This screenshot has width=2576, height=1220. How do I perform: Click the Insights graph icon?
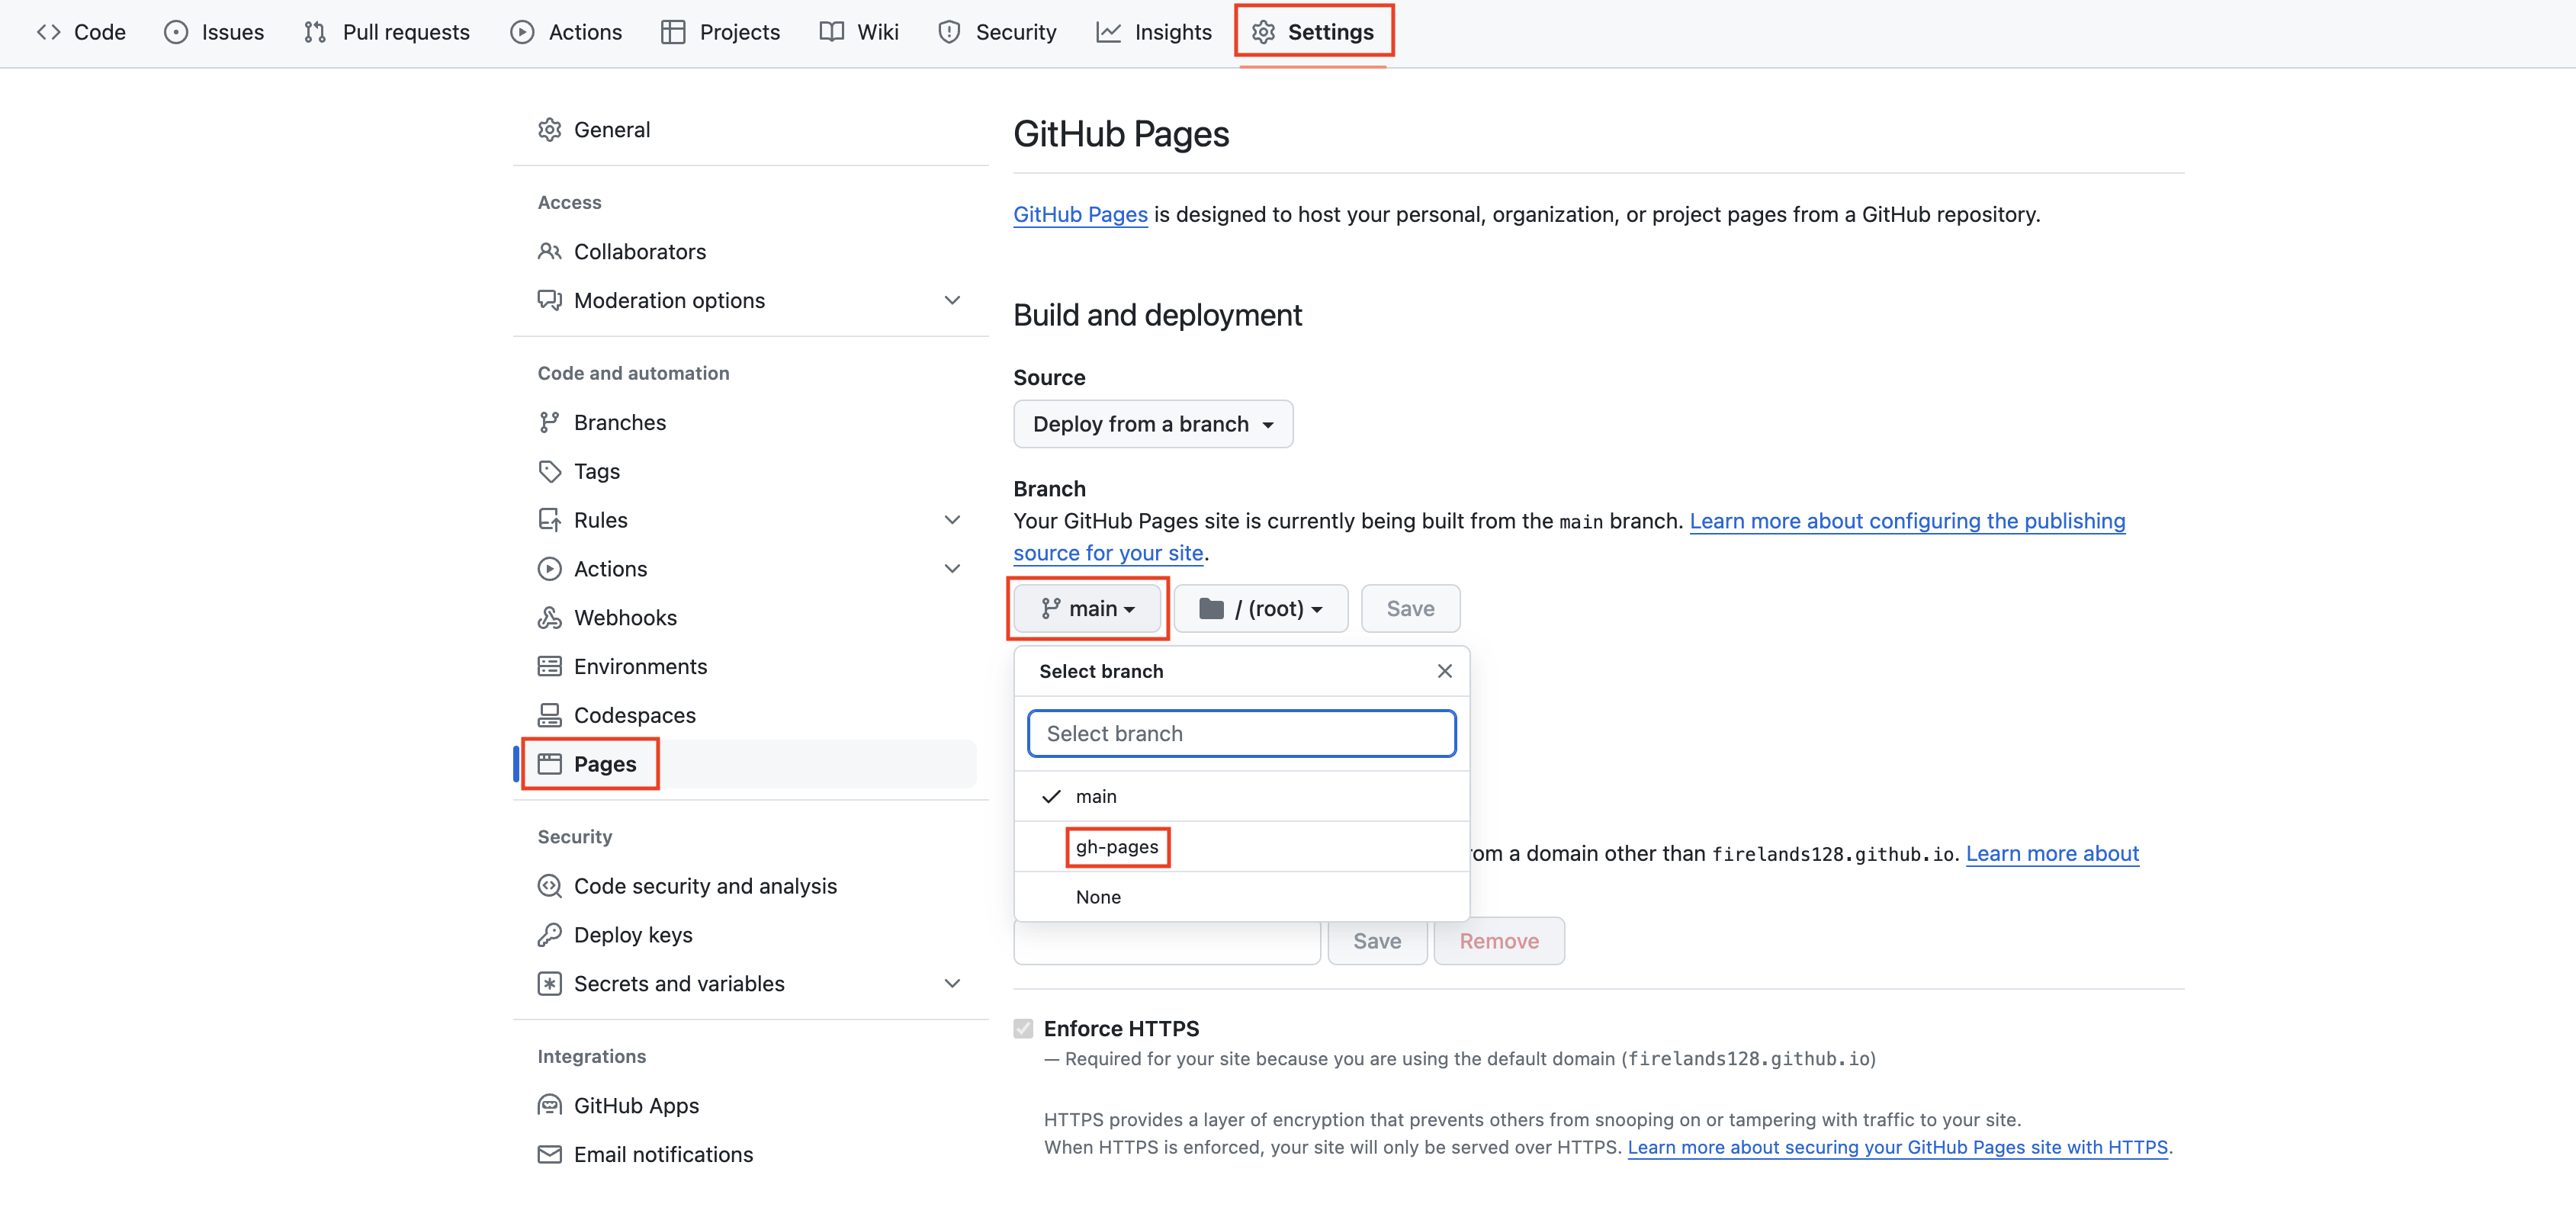point(1108,32)
